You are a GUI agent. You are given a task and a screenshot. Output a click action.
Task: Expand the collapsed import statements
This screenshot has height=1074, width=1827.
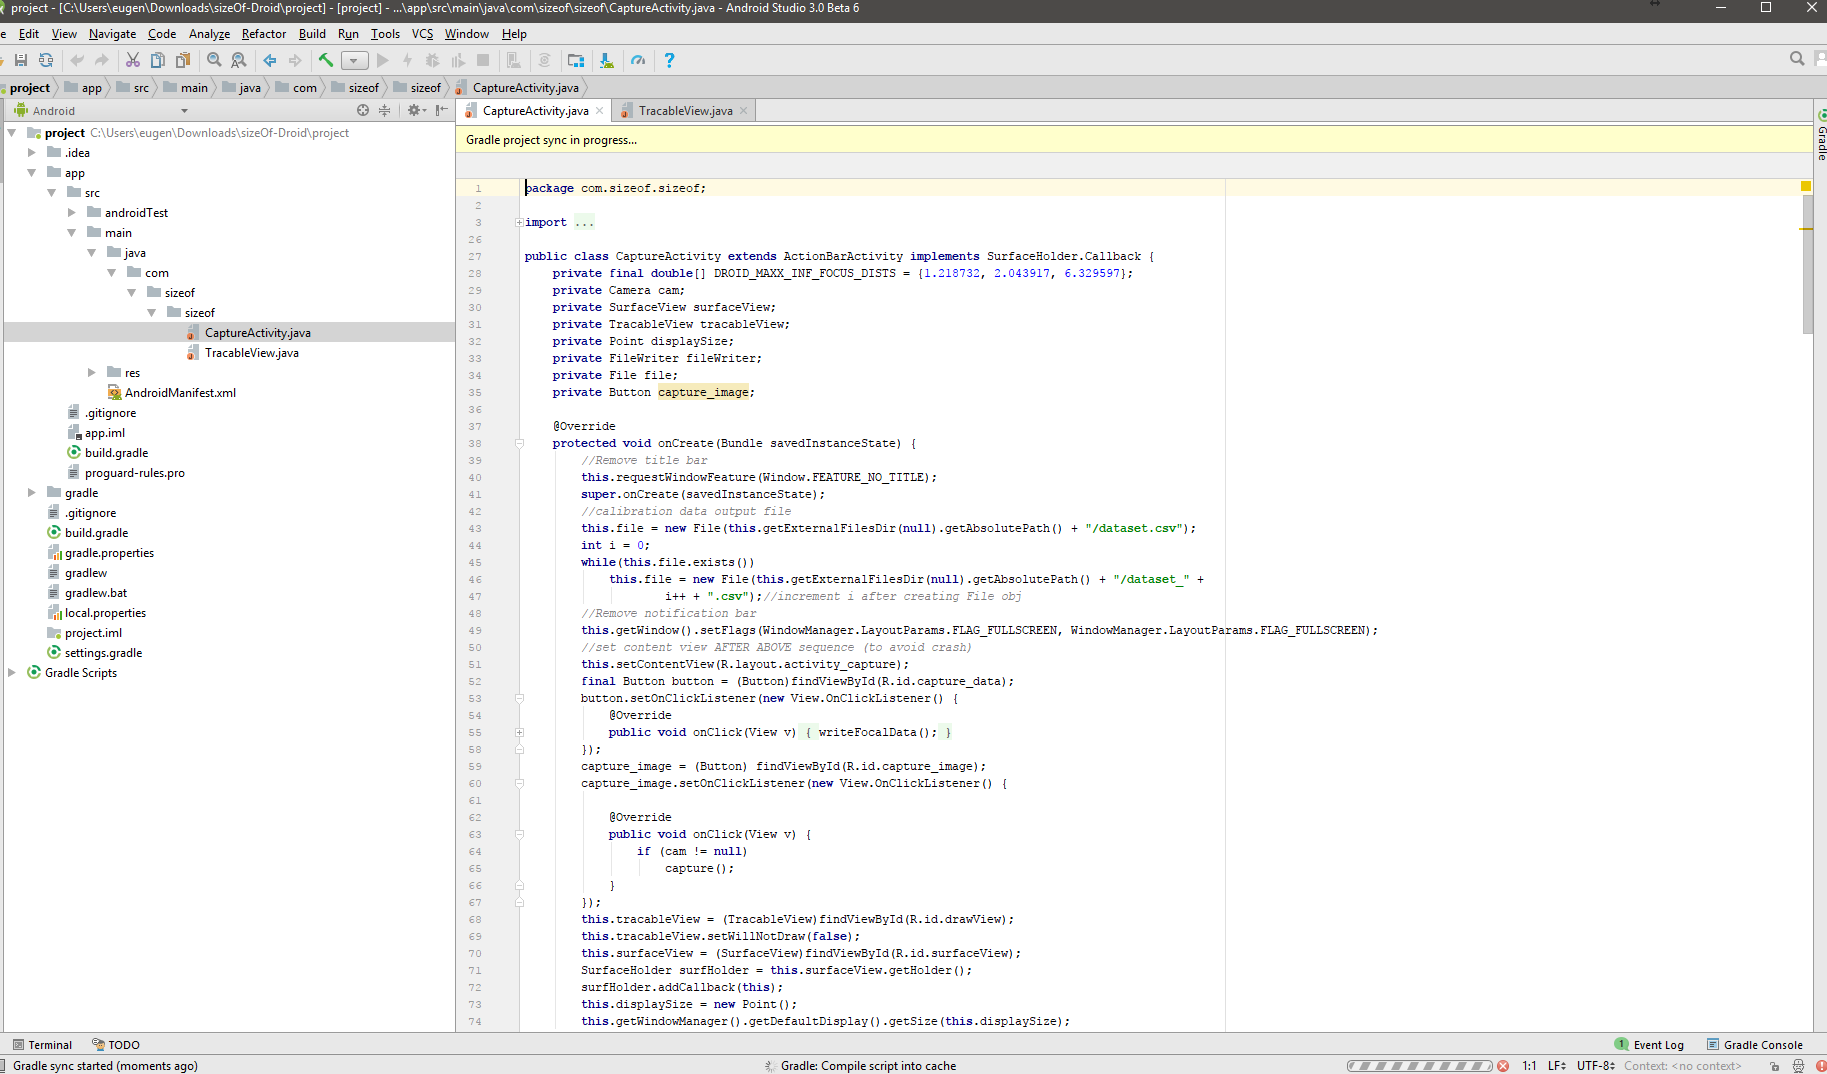(x=519, y=222)
